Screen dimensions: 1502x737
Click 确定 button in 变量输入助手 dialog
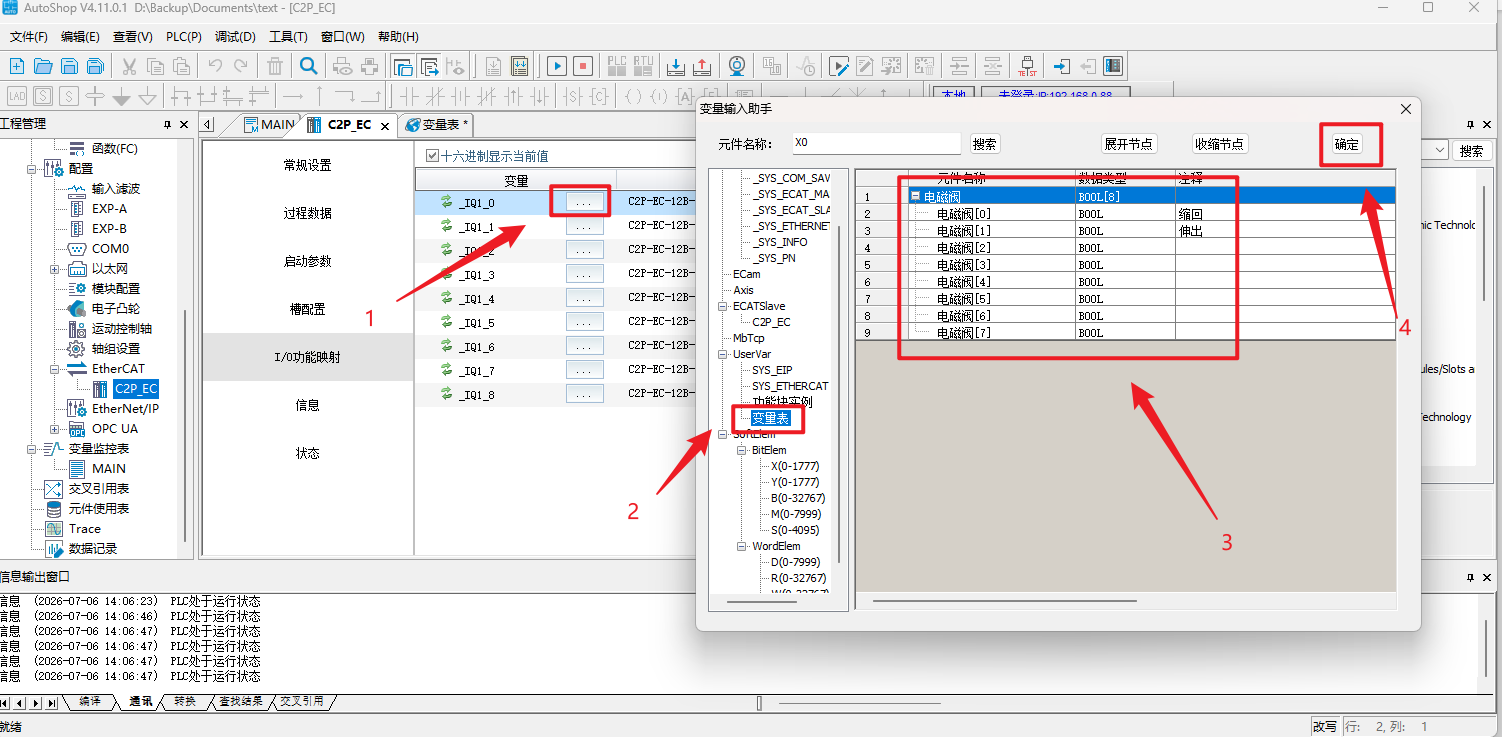click(x=1347, y=144)
